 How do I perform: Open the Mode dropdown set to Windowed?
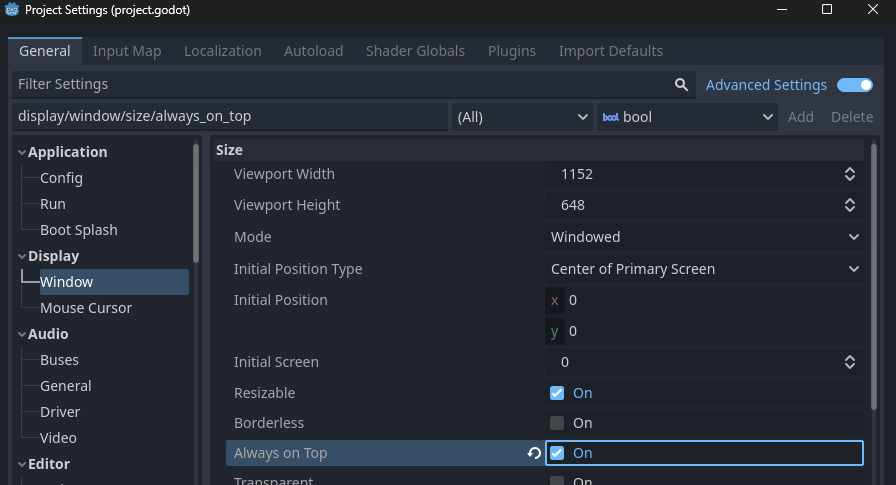tap(704, 237)
